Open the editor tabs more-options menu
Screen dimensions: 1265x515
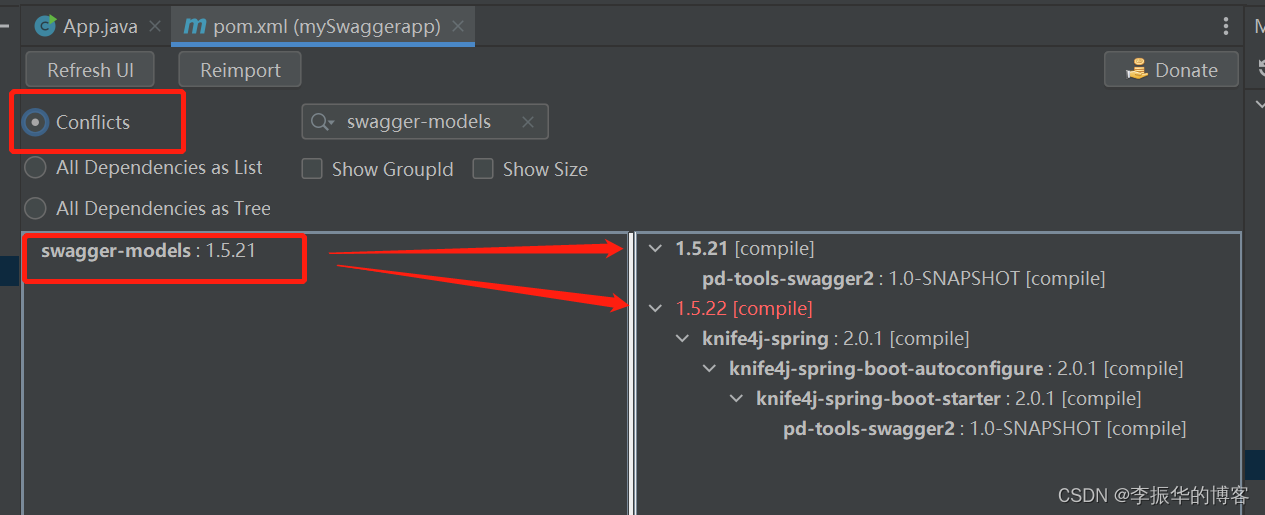click(x=1226, y=27)
